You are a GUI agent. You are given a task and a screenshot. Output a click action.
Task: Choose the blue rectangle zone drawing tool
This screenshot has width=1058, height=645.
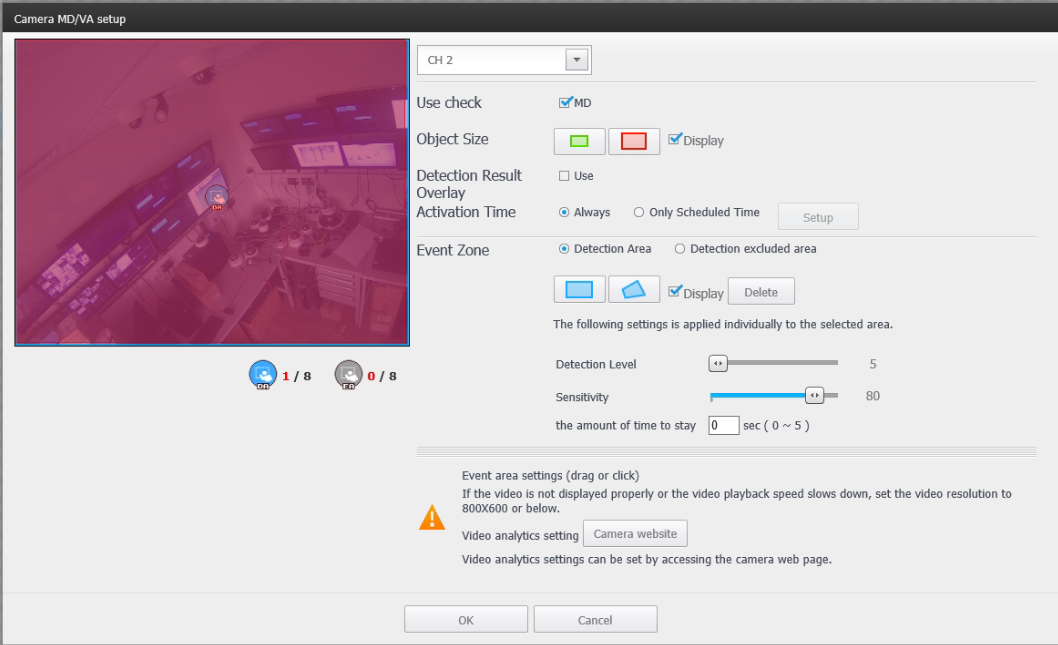(x=579, y=290)
